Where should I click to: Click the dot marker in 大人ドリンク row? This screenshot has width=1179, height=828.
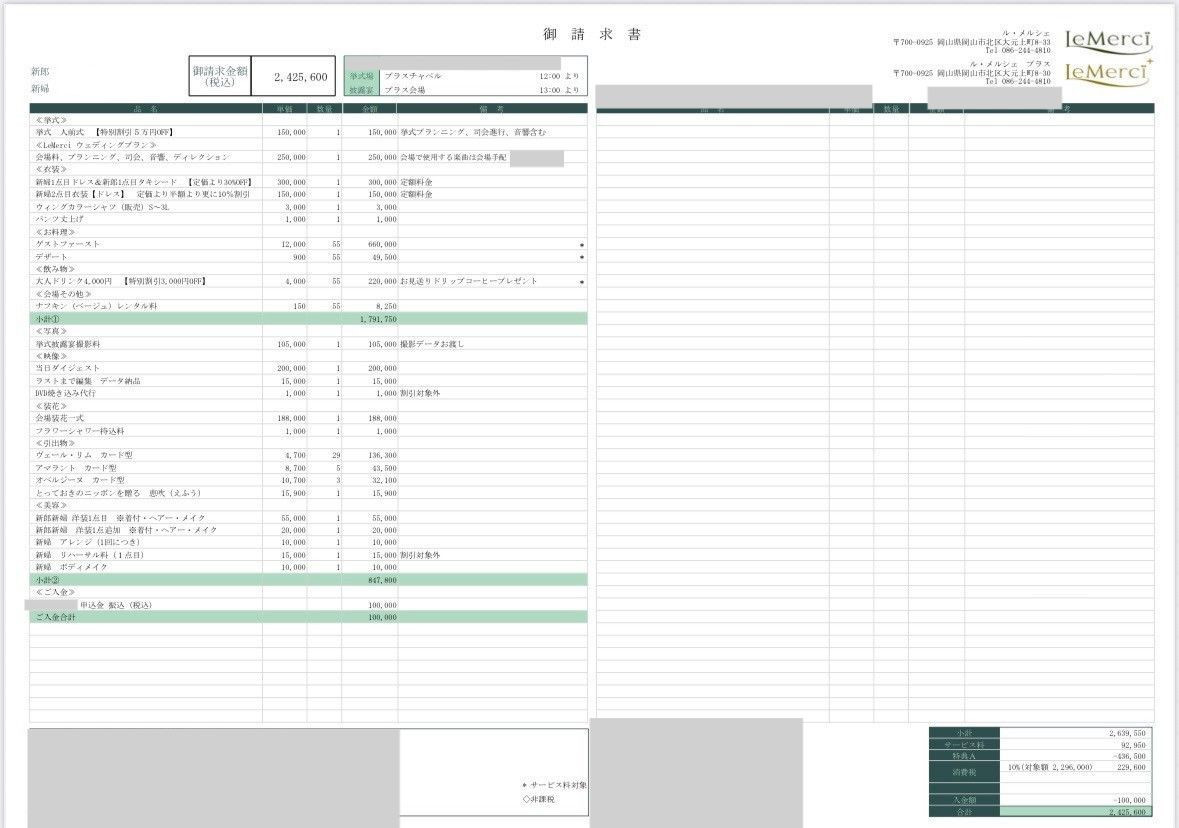point(582,282)
